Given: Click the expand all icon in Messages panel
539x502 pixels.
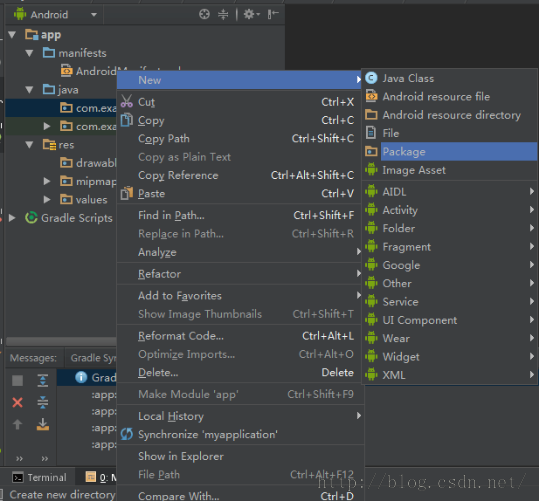Looking at the screenshot, I should [43, 380].
